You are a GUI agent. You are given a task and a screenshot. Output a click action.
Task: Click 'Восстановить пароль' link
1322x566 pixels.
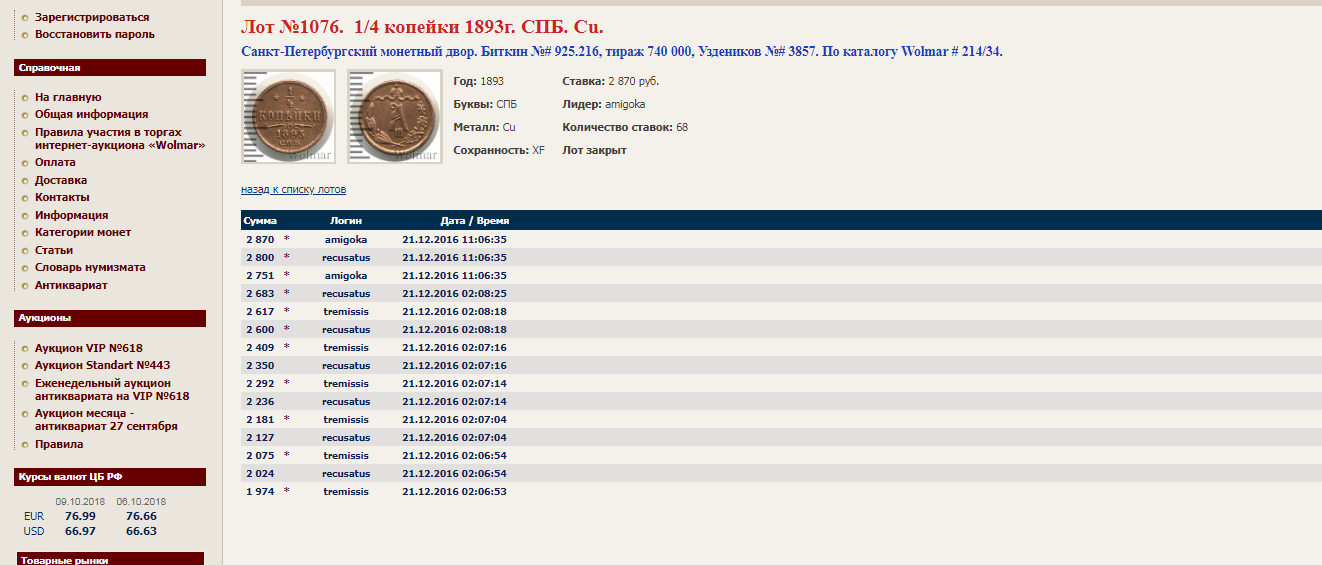pos(94,35)
